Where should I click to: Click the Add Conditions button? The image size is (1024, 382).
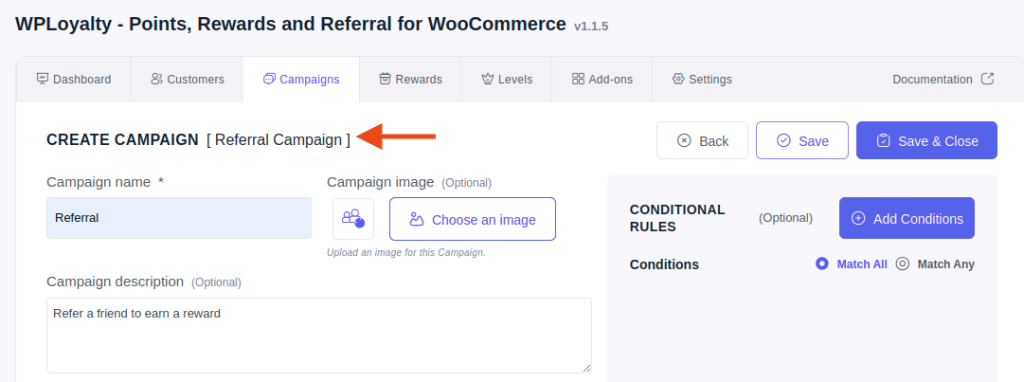coord(906,218)
